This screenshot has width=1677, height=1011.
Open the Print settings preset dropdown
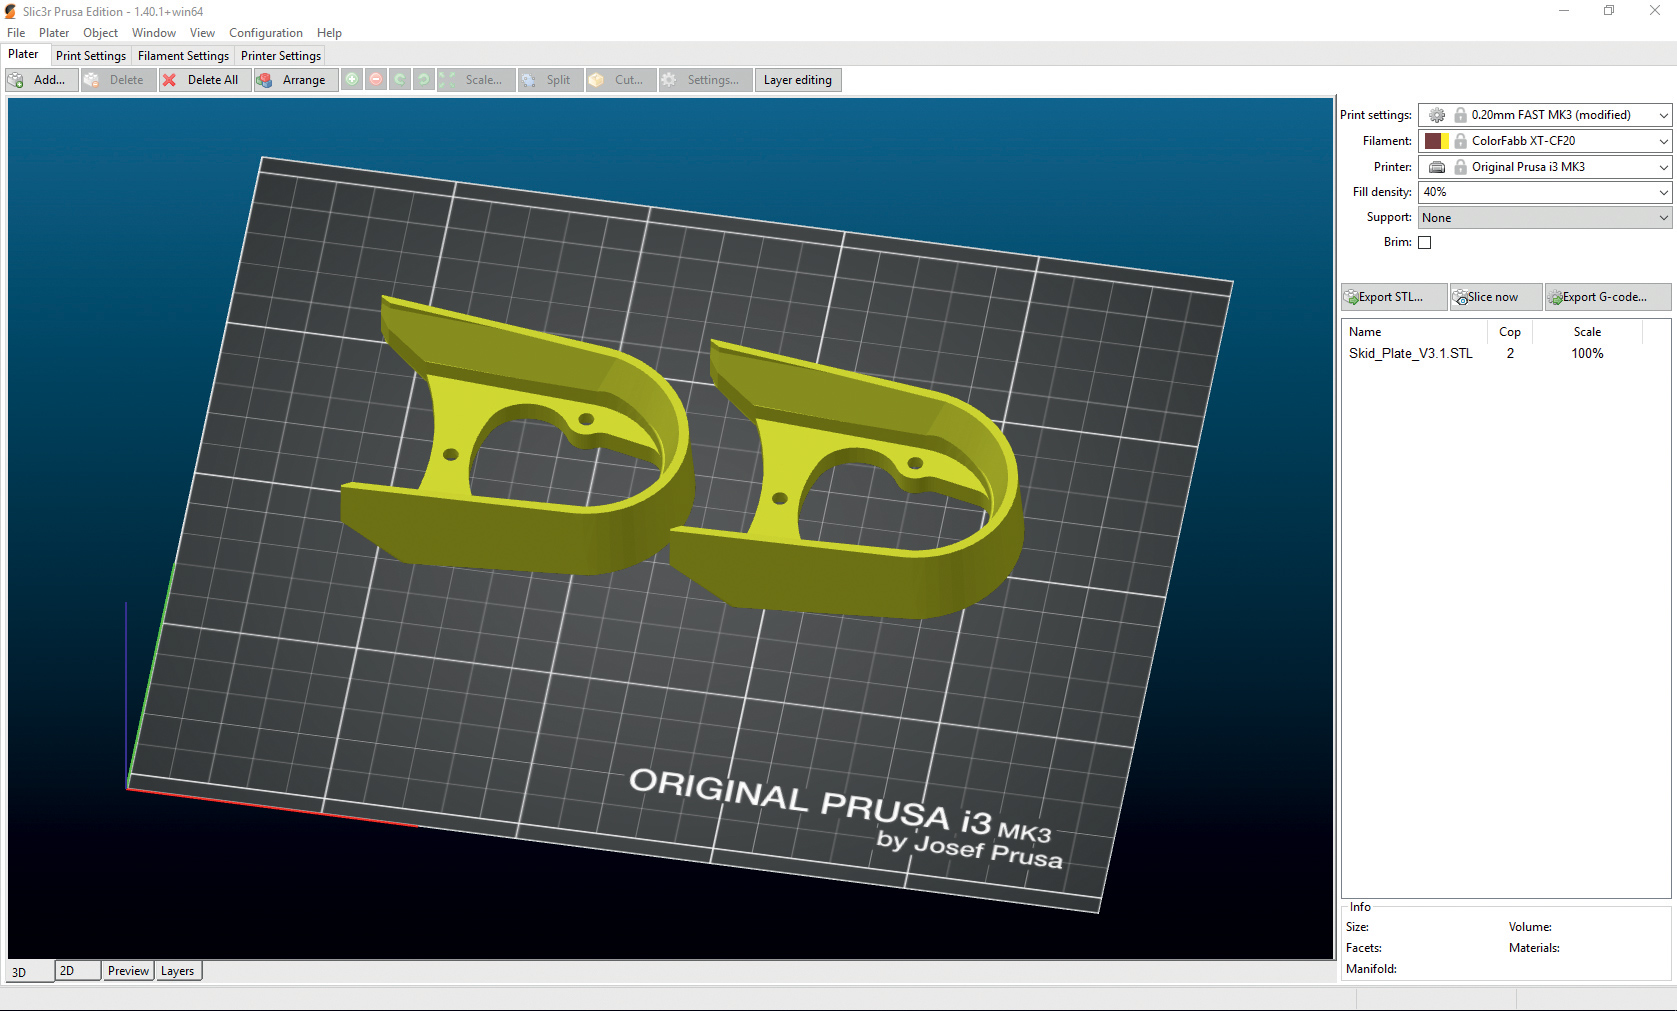(1545, 115)
